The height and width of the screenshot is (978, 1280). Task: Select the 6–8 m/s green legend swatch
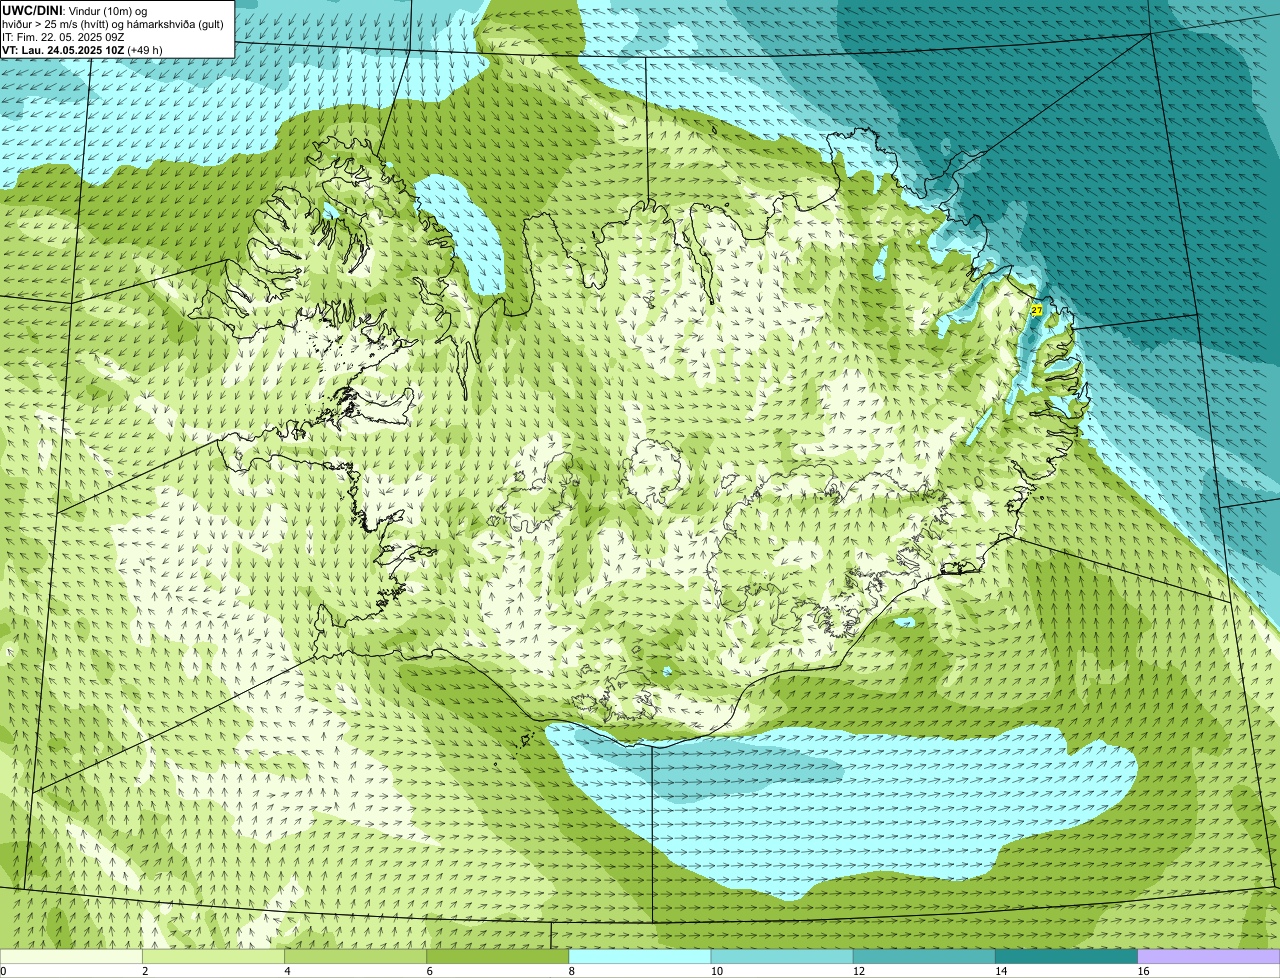498,957
